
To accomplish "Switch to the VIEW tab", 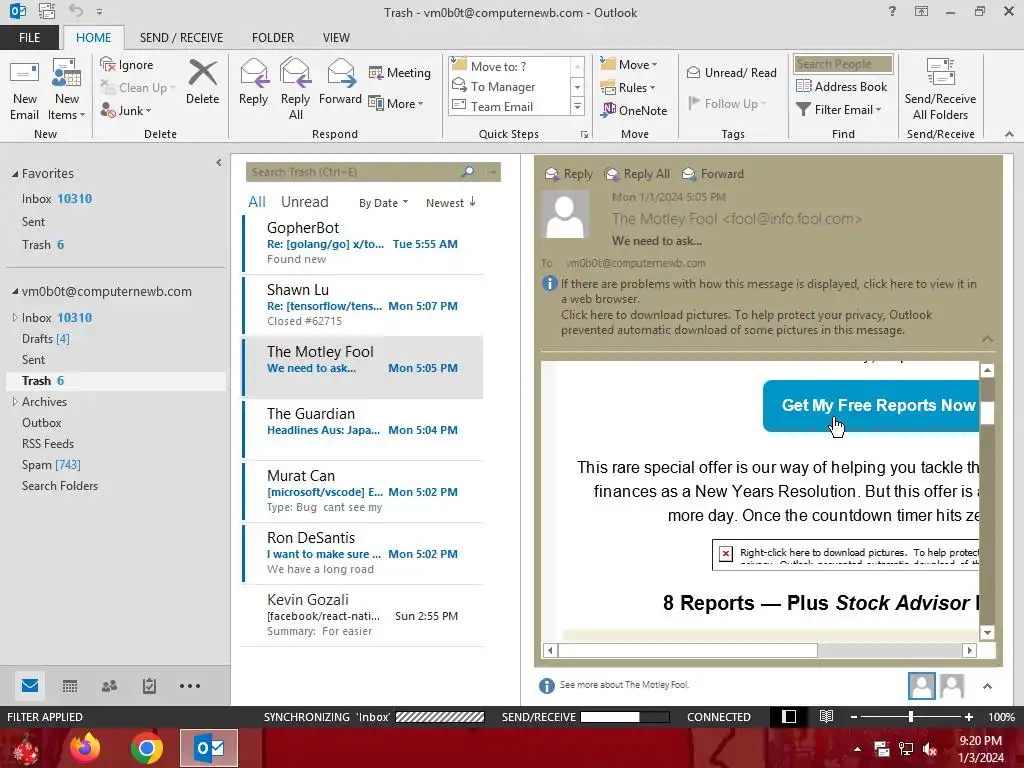I will [x=336, y=37].
